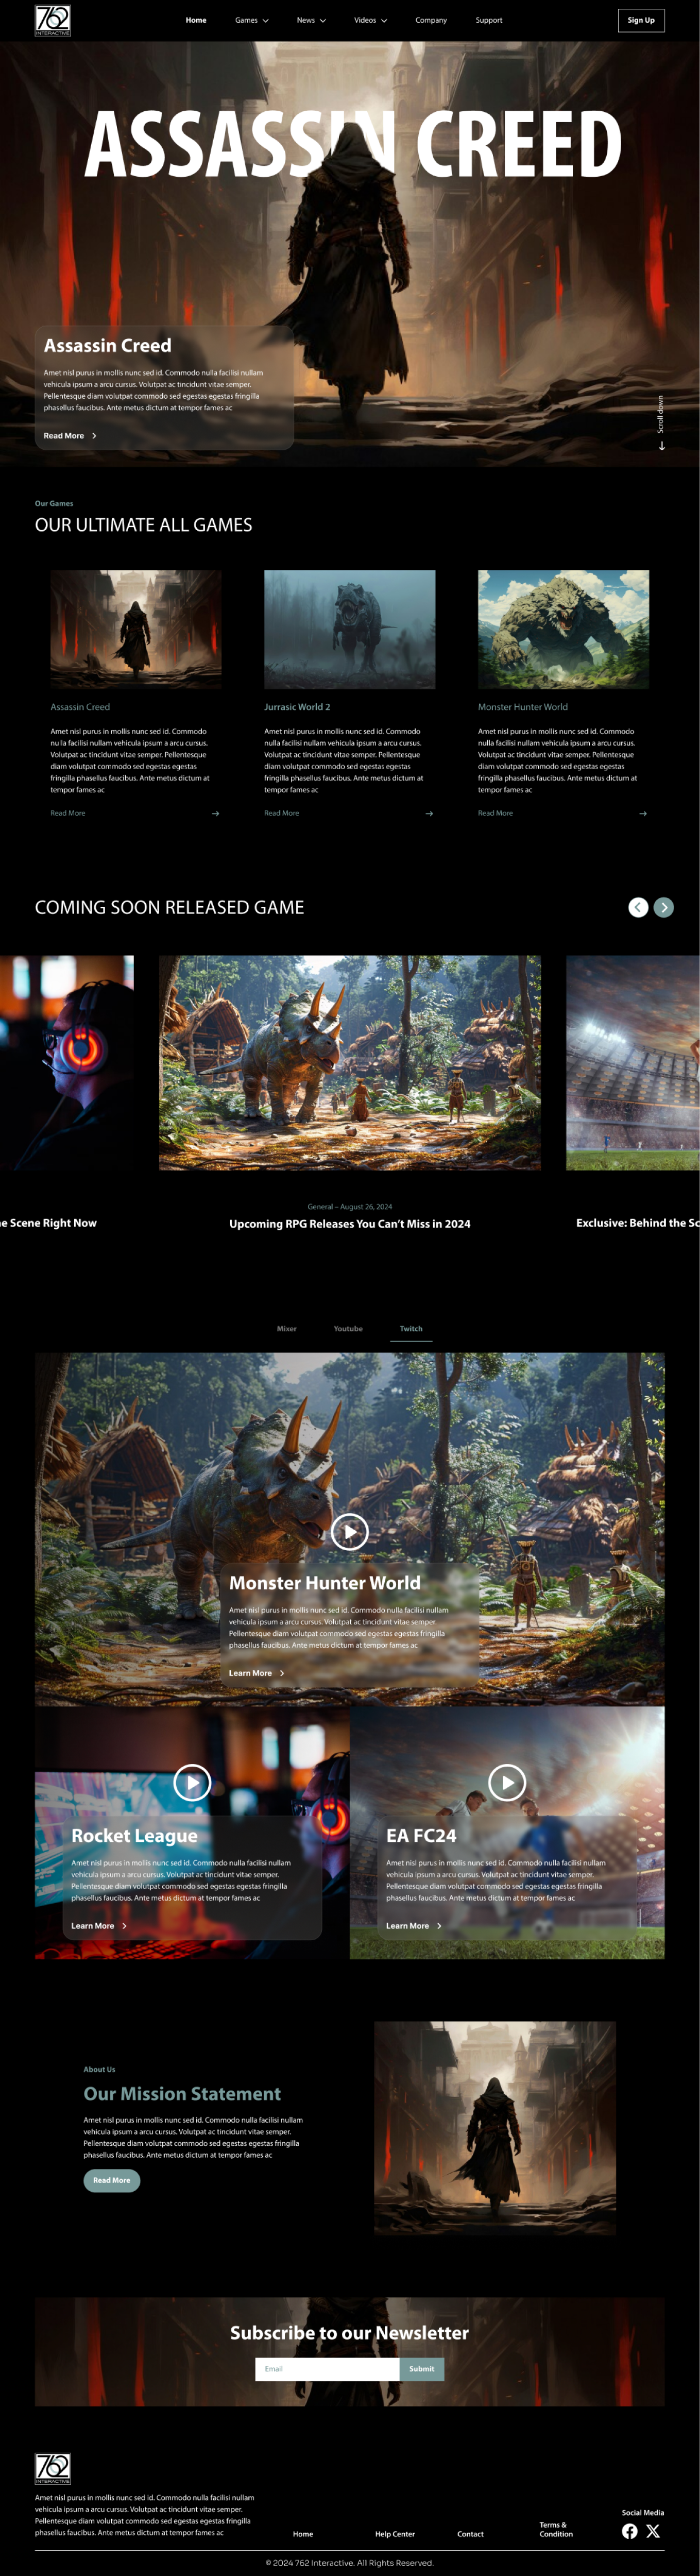The image size is (700, 2576).
Task: Open the Monster Hunter World game thumbnail
Action: [563, 629]
